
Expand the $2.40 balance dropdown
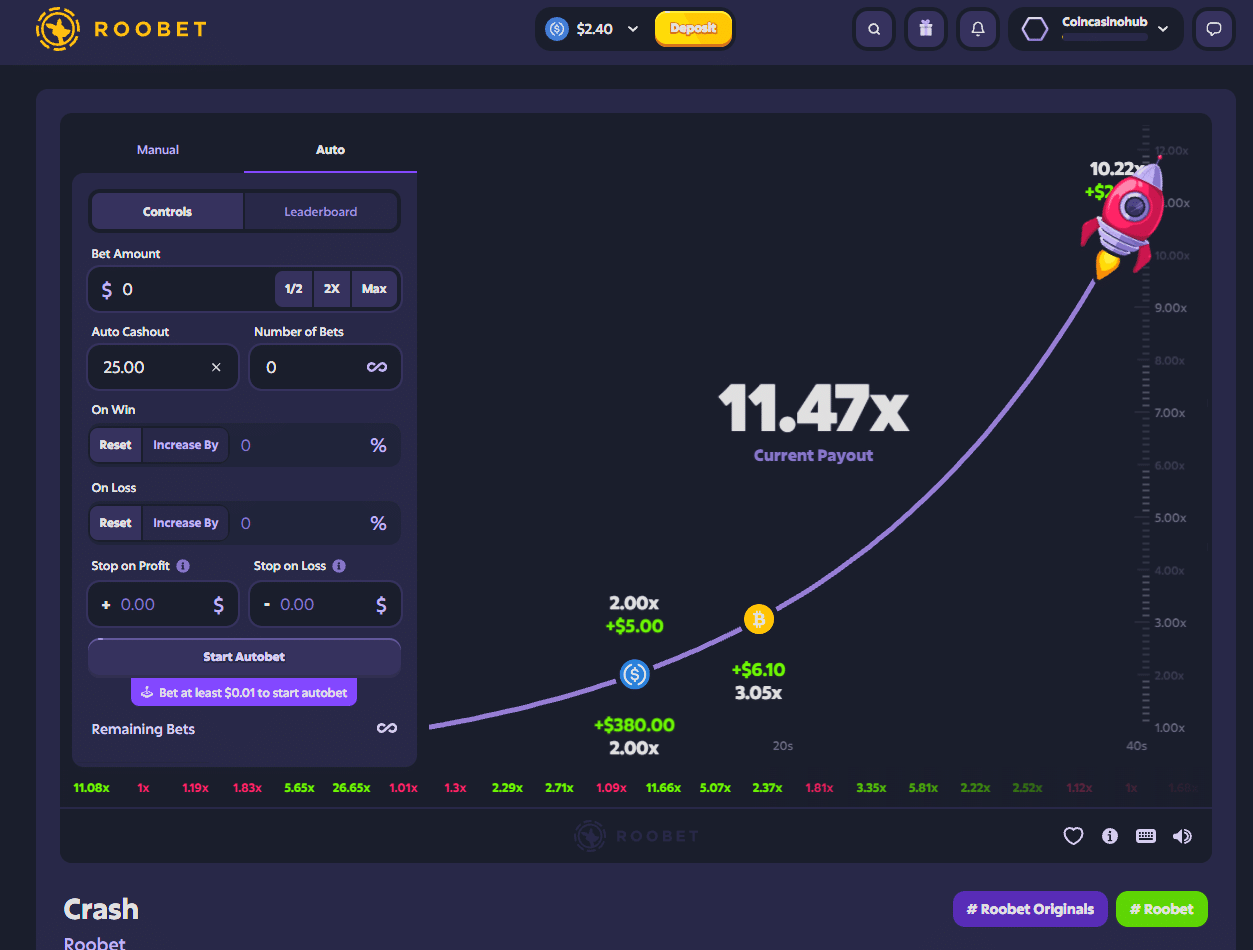[633, 29]
